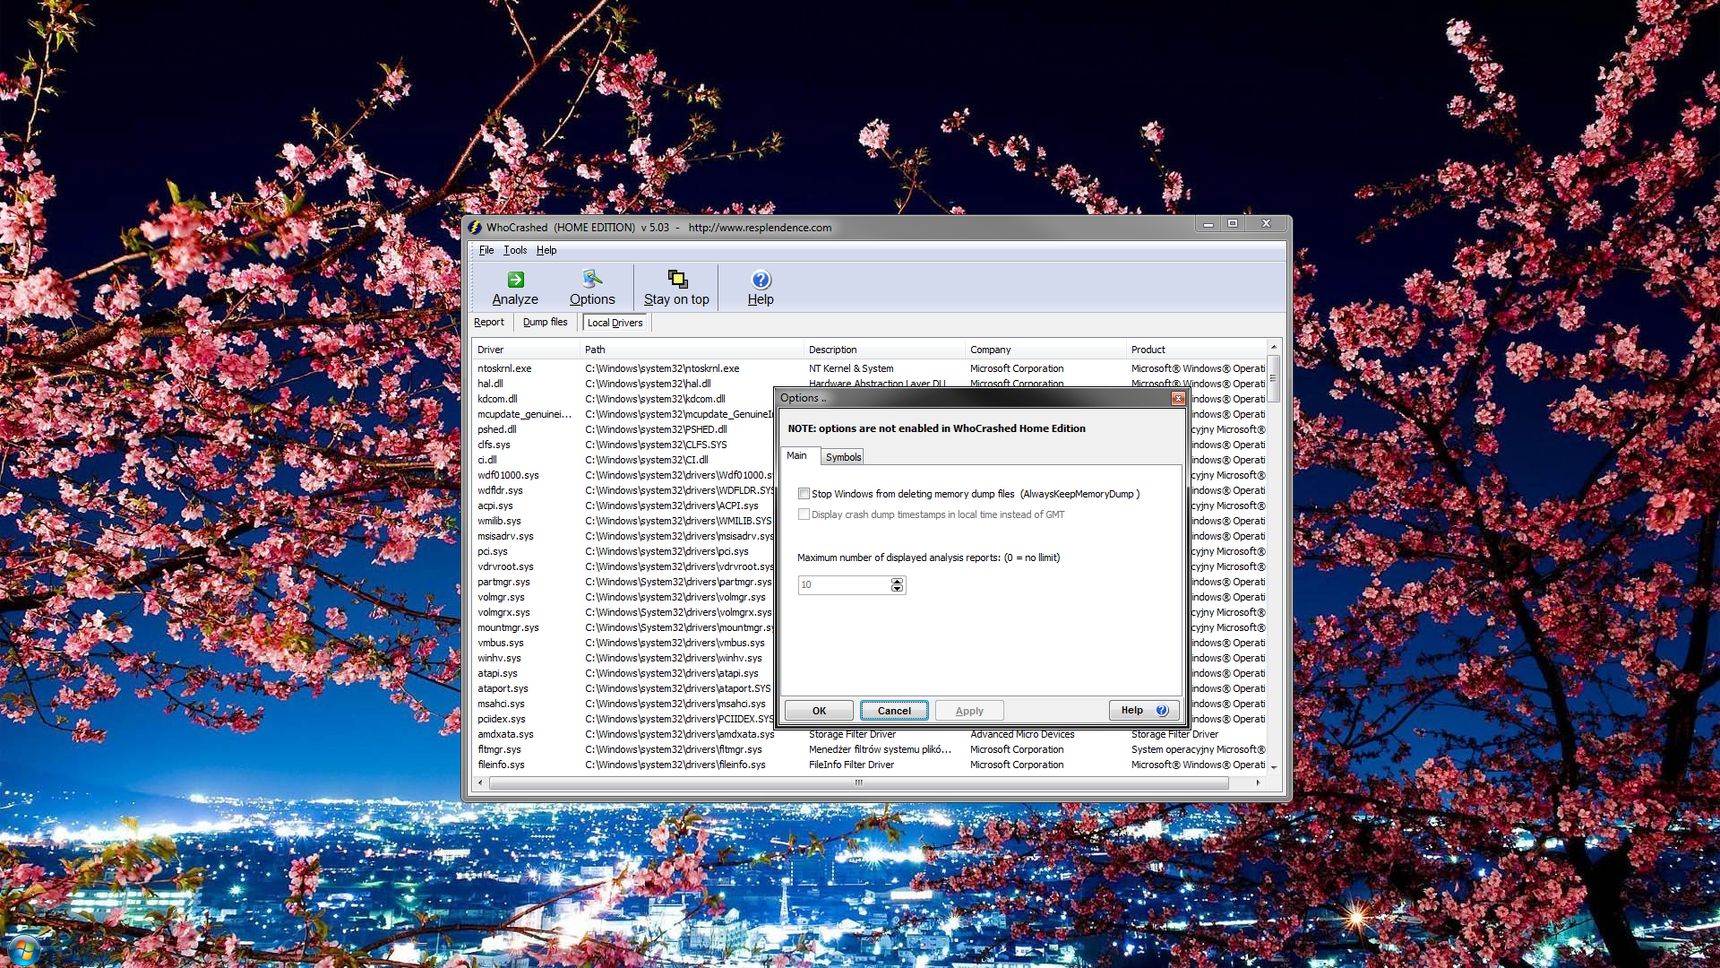Screen dimensions: 1720x968
Task: Click the WhoCrashed lightning title bar icon
Action: point(475,227)
